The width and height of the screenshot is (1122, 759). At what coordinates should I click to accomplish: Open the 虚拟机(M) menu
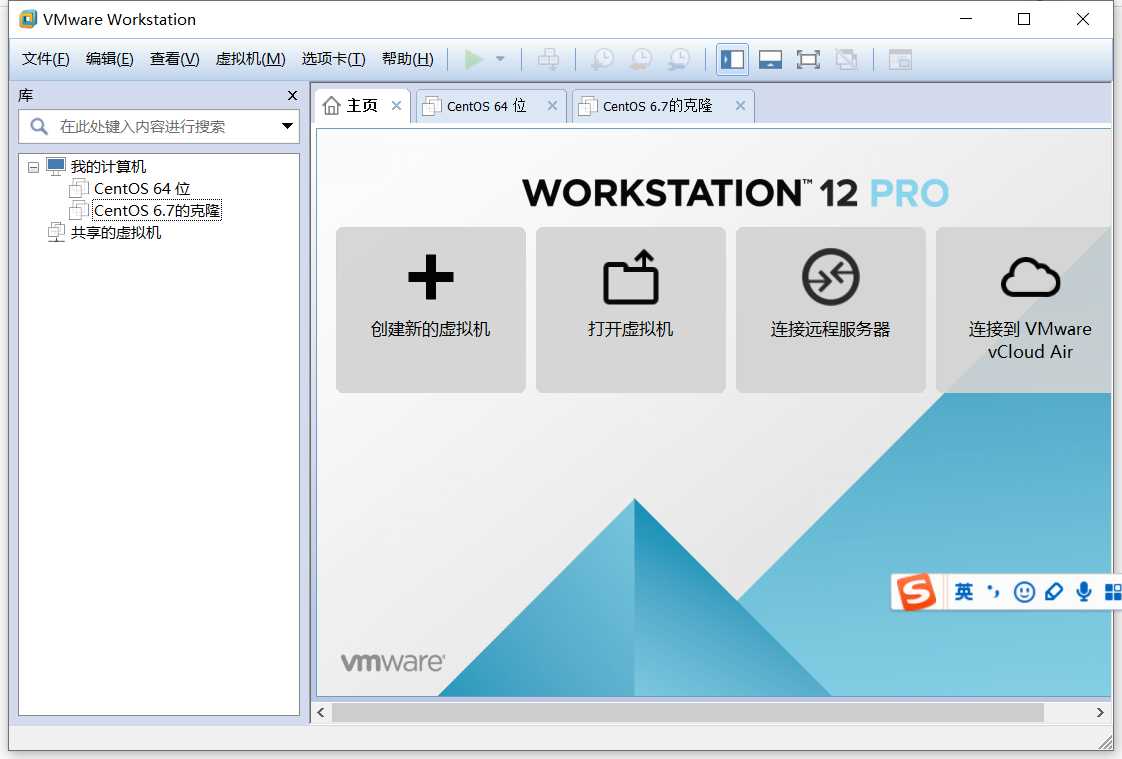tap(250, 59)
